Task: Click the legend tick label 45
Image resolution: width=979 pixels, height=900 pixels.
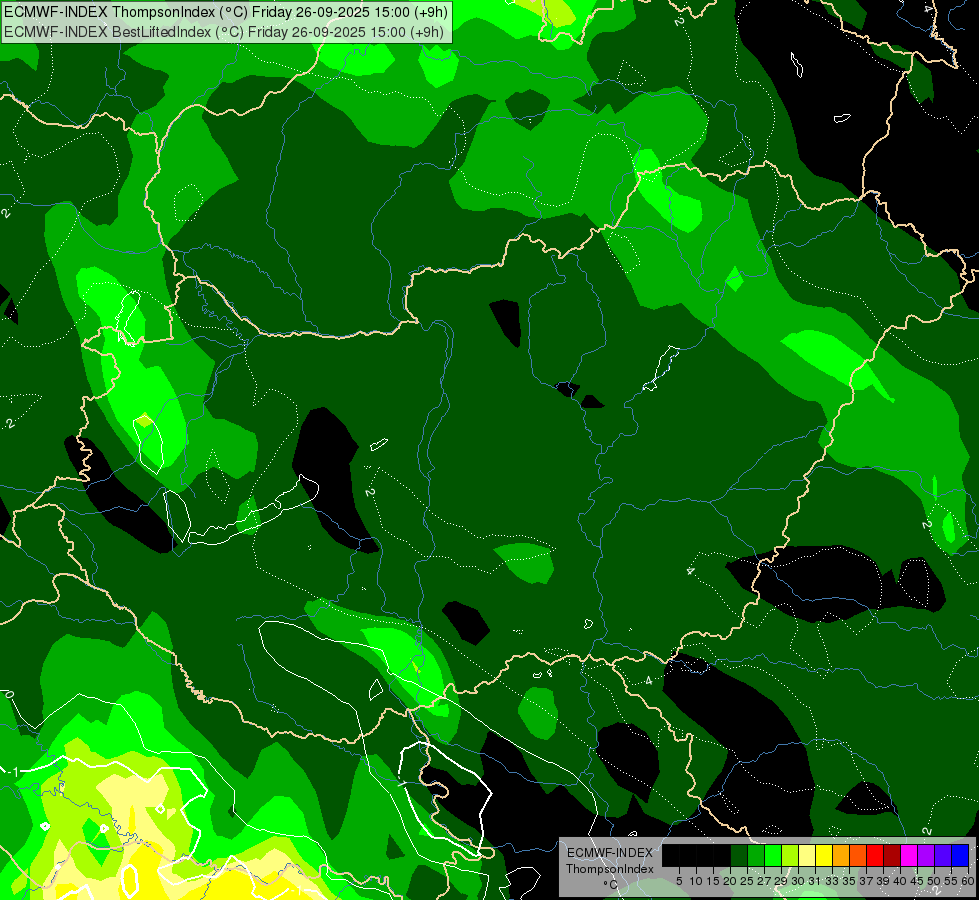Action: tap(917, 881)
